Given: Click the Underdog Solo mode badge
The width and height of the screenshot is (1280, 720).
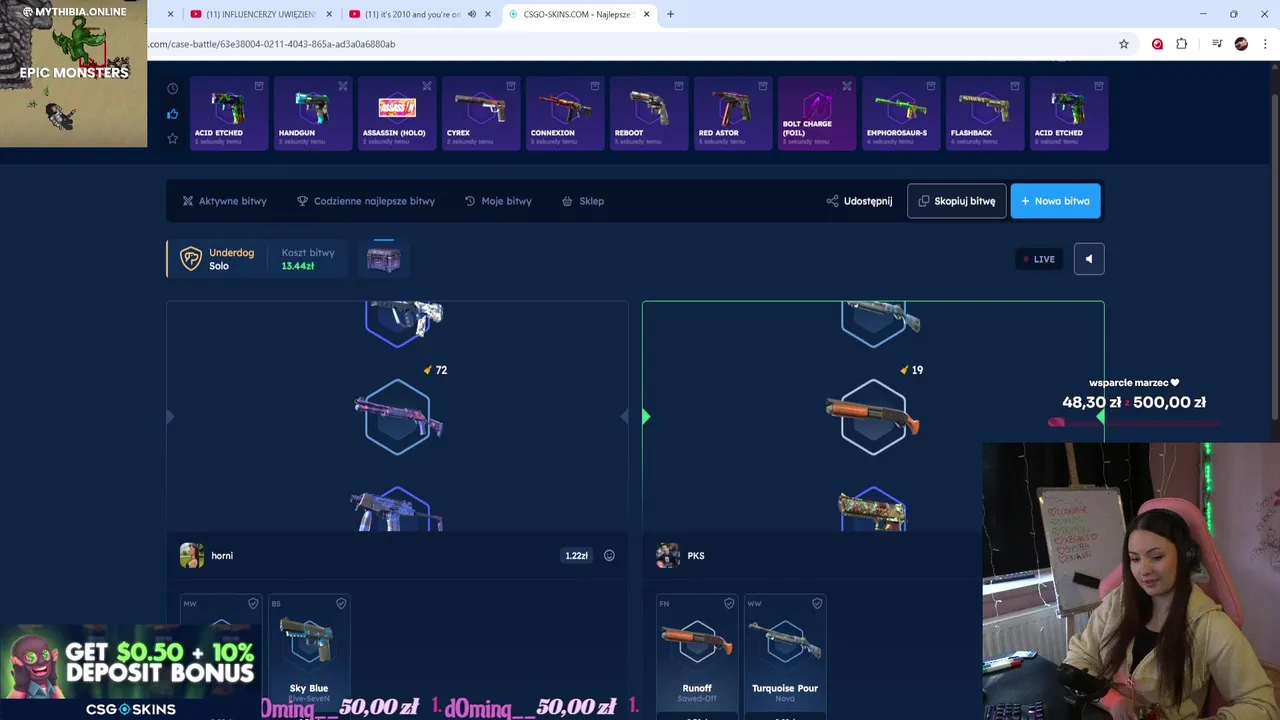Looking at the screenshot, I should point(217,259).
